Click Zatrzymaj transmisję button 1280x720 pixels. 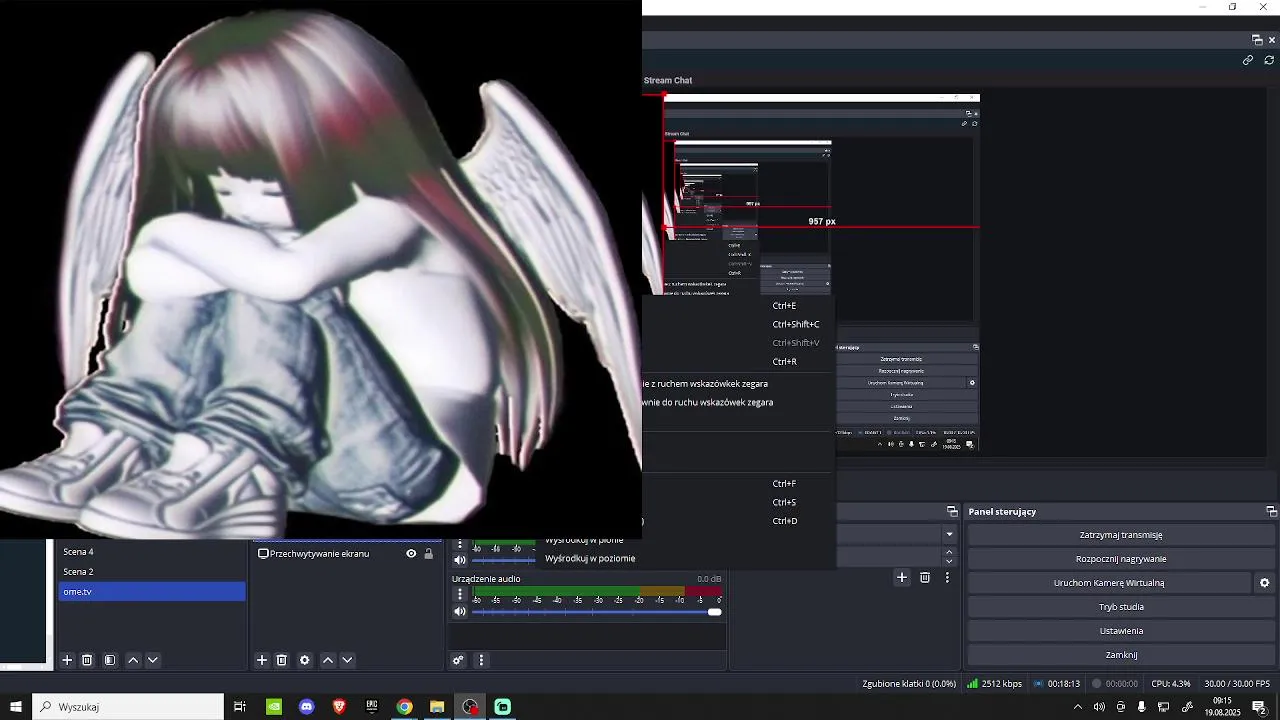click(x=1121, y=535)
